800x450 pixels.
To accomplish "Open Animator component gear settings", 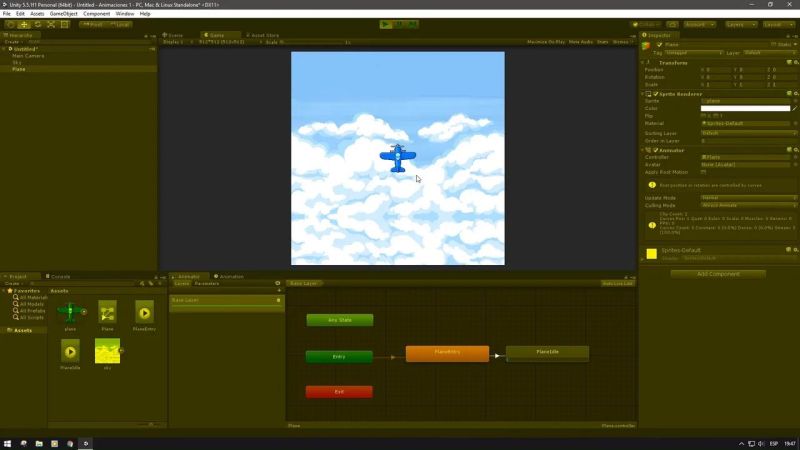I will pyautogui.click(x=795, y=150).
